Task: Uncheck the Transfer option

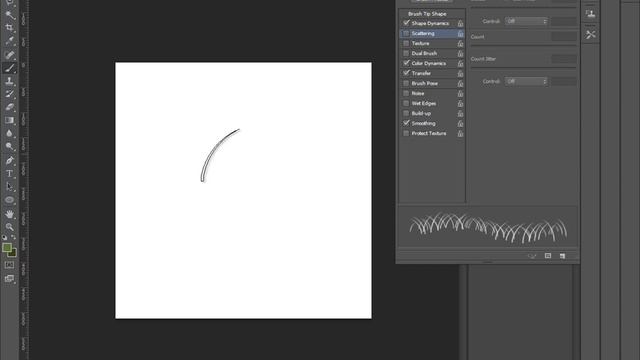Action: pos(406,73)
